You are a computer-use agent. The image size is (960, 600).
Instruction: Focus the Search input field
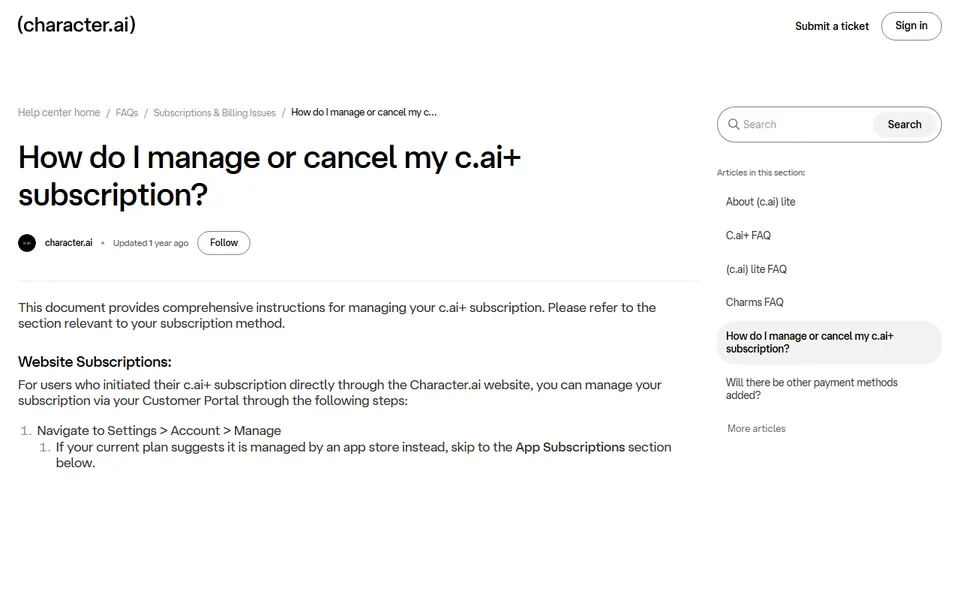pyautogui.click(x=802, y=124)
